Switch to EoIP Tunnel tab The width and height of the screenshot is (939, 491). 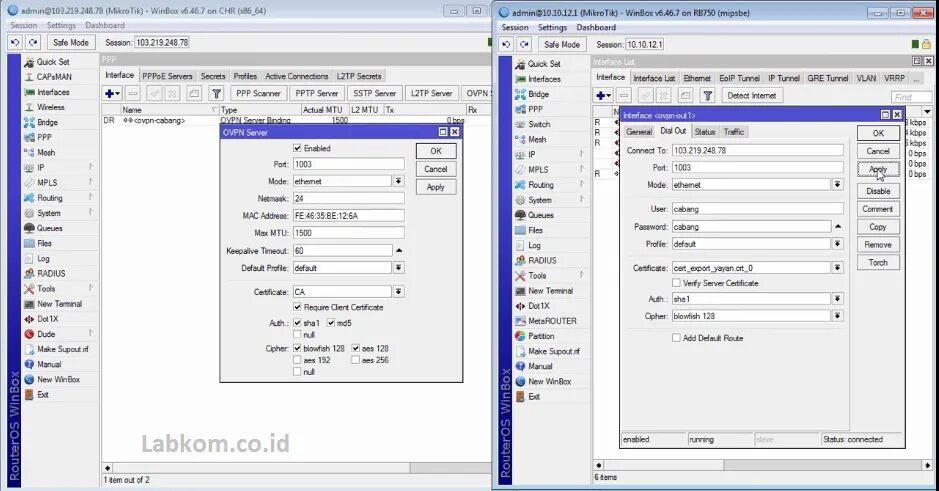tap(739, 78)
